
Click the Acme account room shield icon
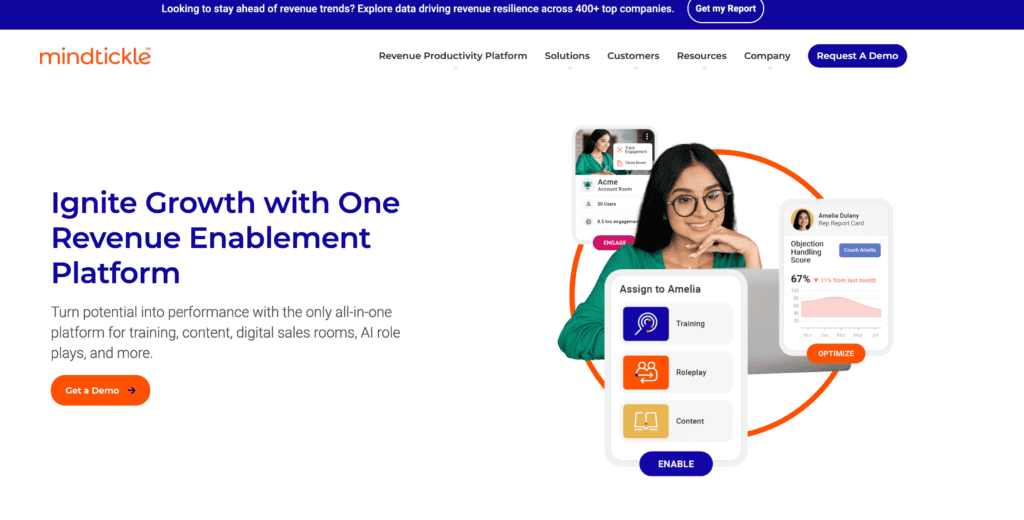tap(588, 186)
